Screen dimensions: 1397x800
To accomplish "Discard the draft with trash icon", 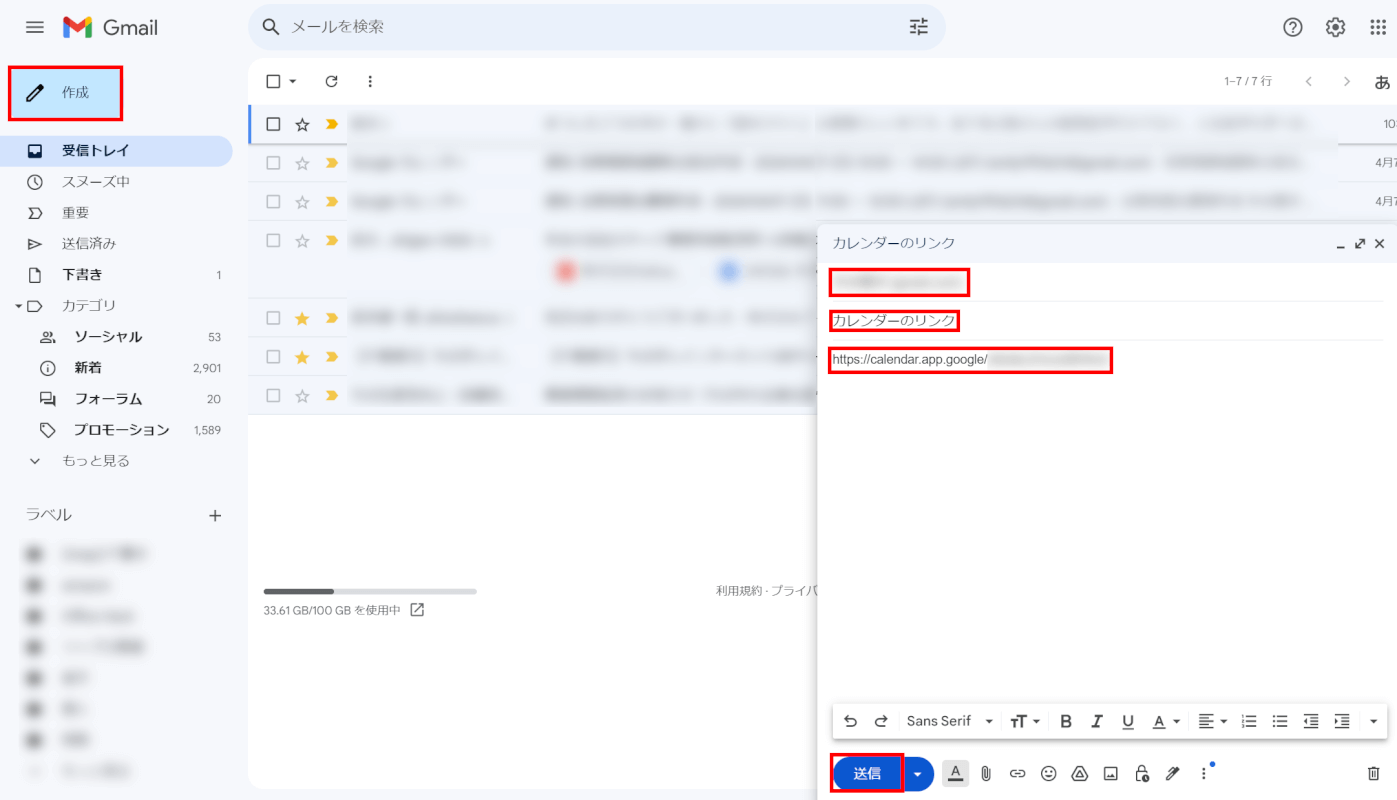I will [1374, 773].
